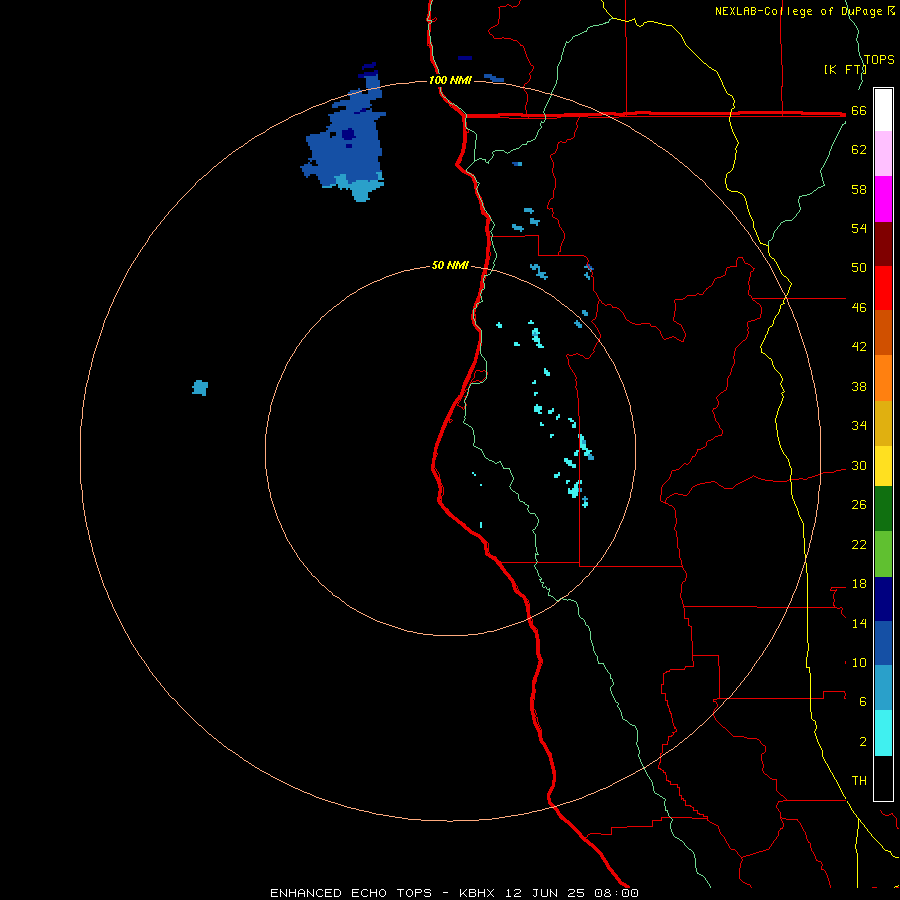Click the navy legend swatch
This screenshot has width=900, height=900.
tap(883, 599)
